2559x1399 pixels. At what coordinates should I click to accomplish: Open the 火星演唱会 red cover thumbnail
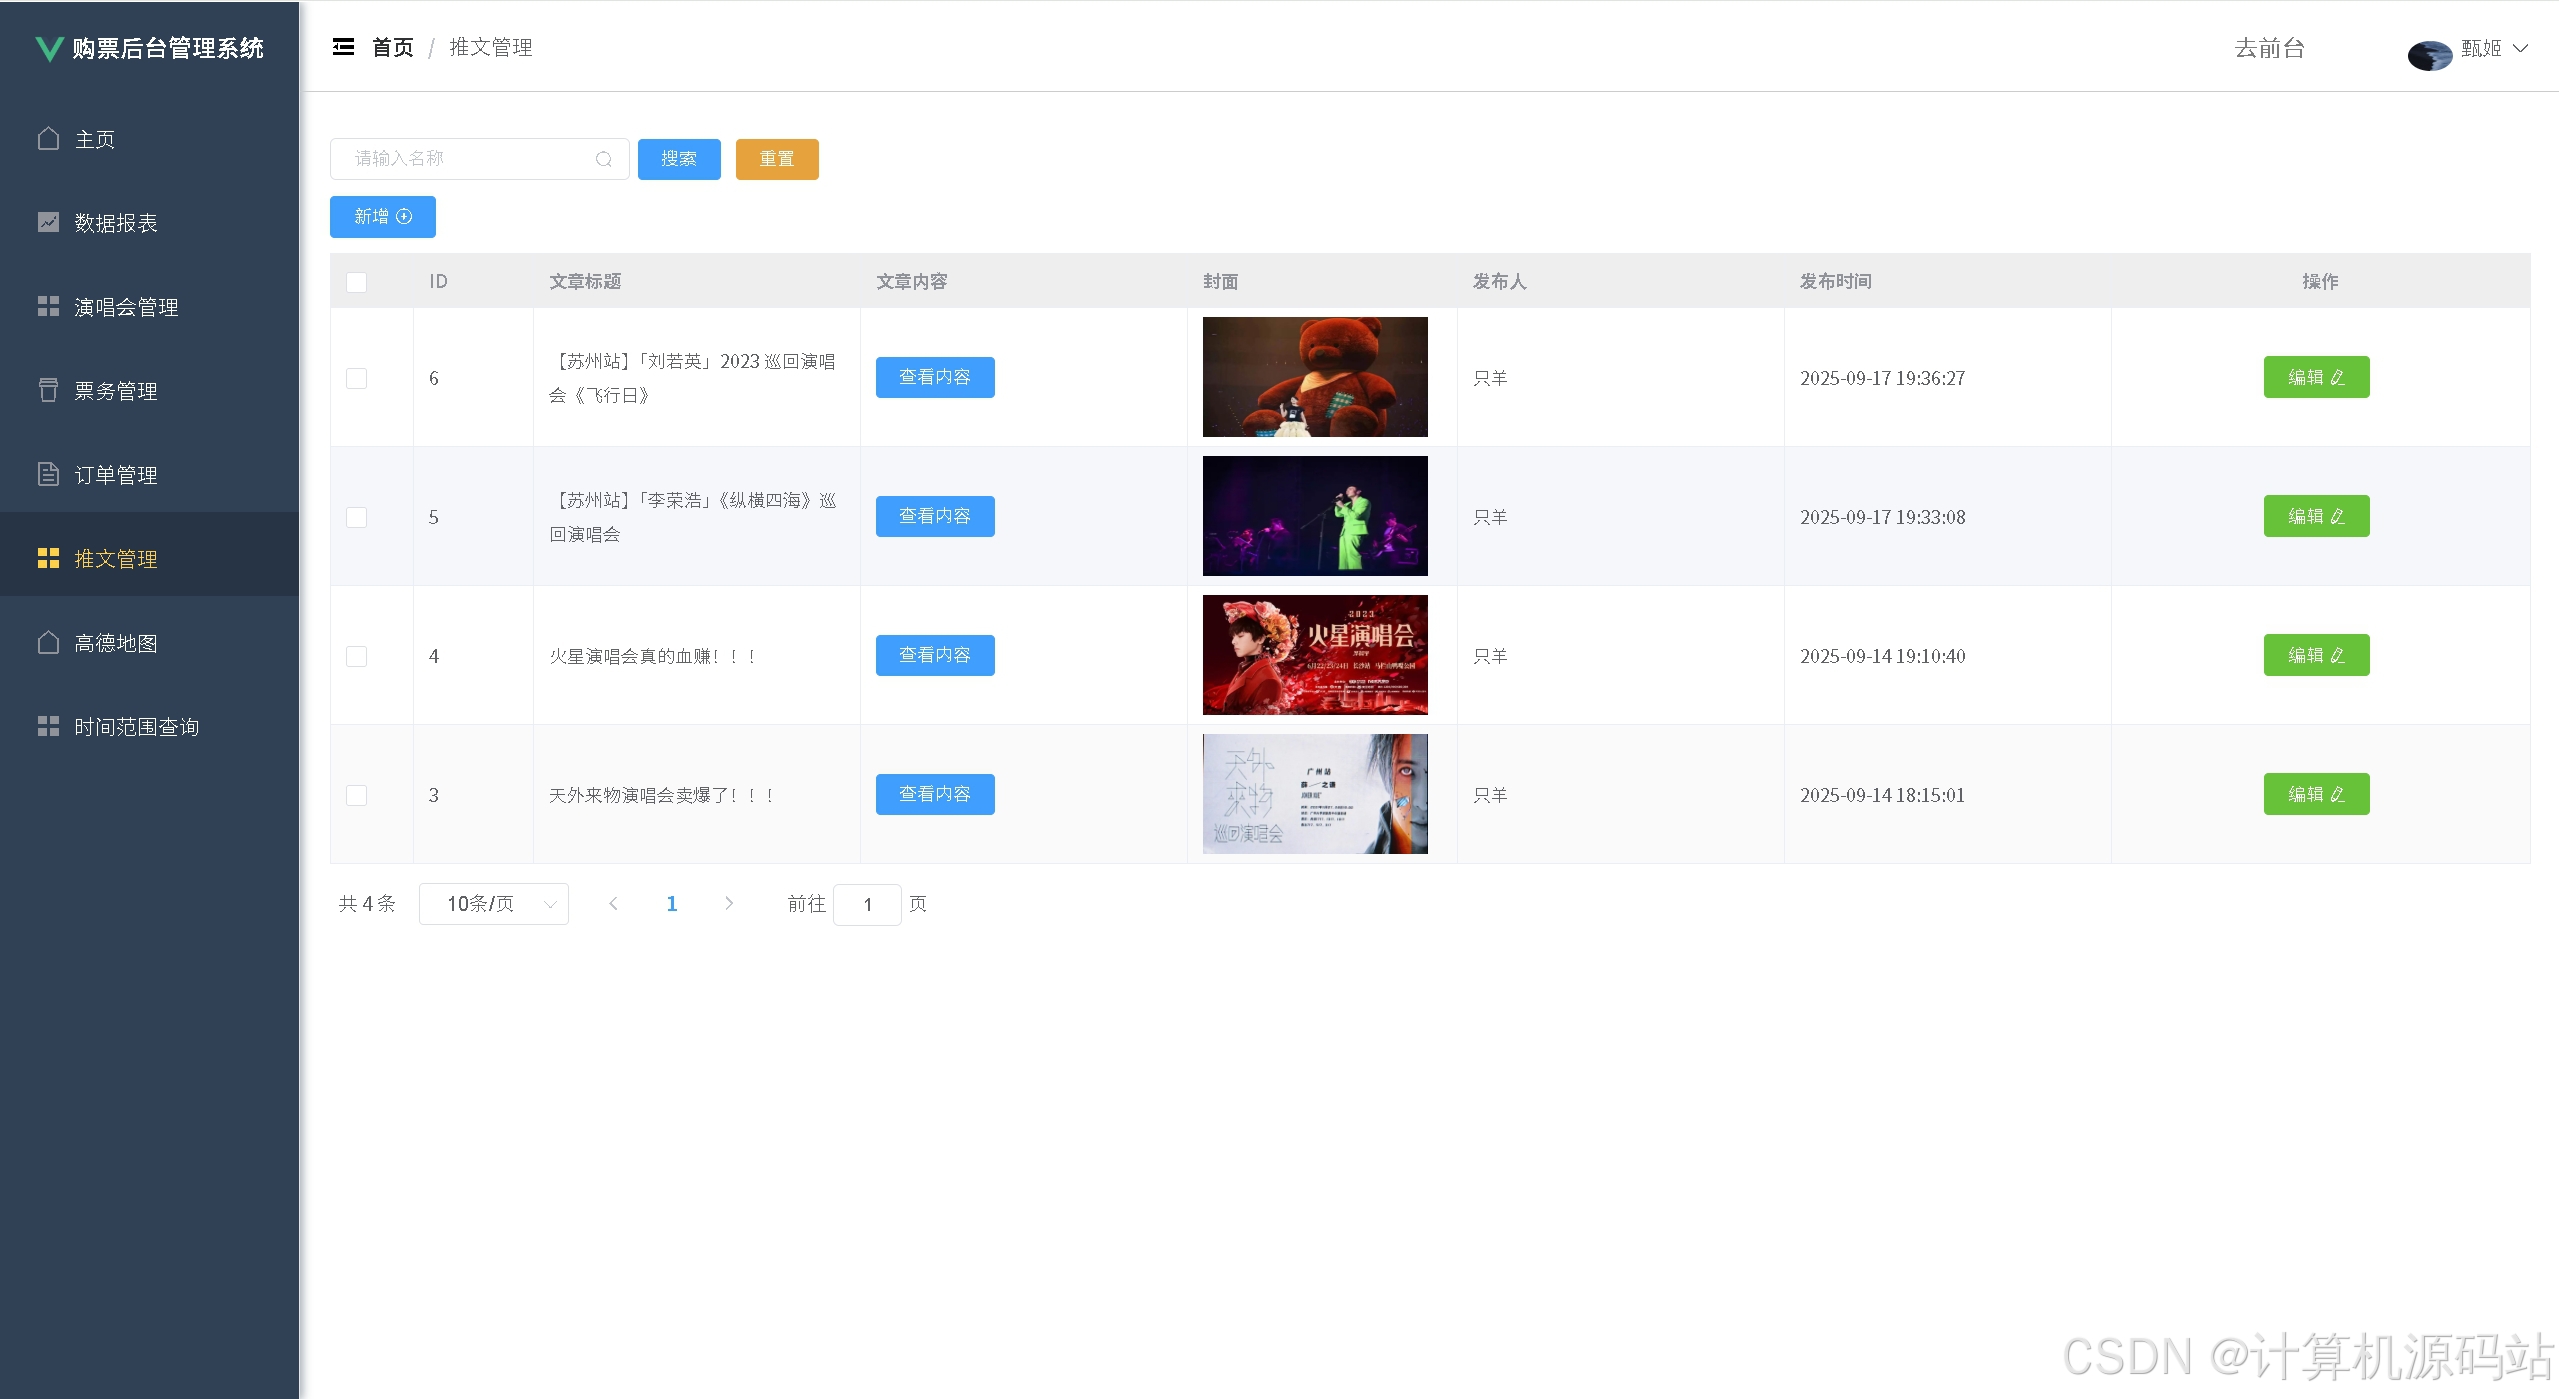(x=1315, y=655)
